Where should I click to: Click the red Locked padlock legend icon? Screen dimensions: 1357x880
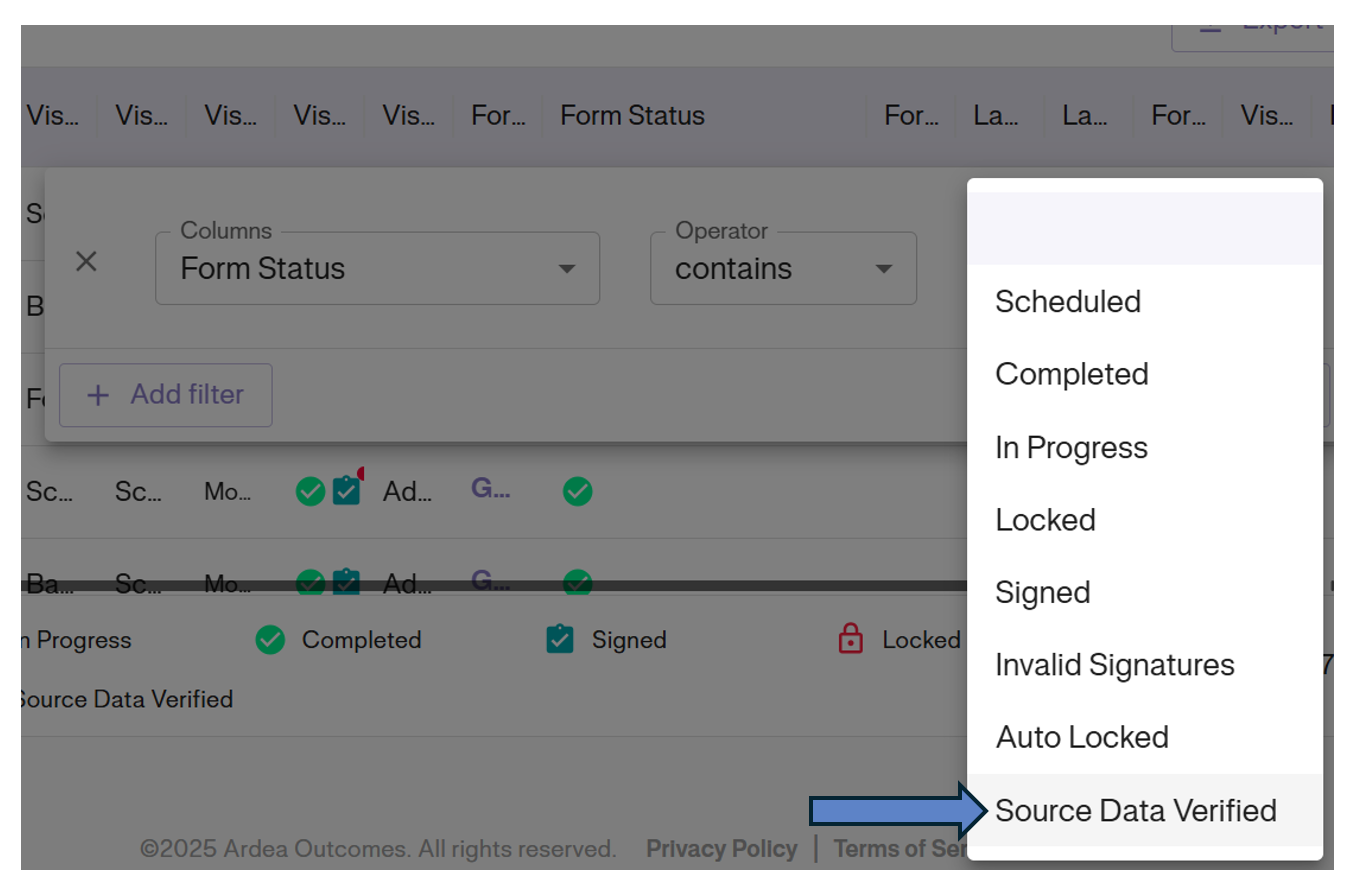pos(850,640)
